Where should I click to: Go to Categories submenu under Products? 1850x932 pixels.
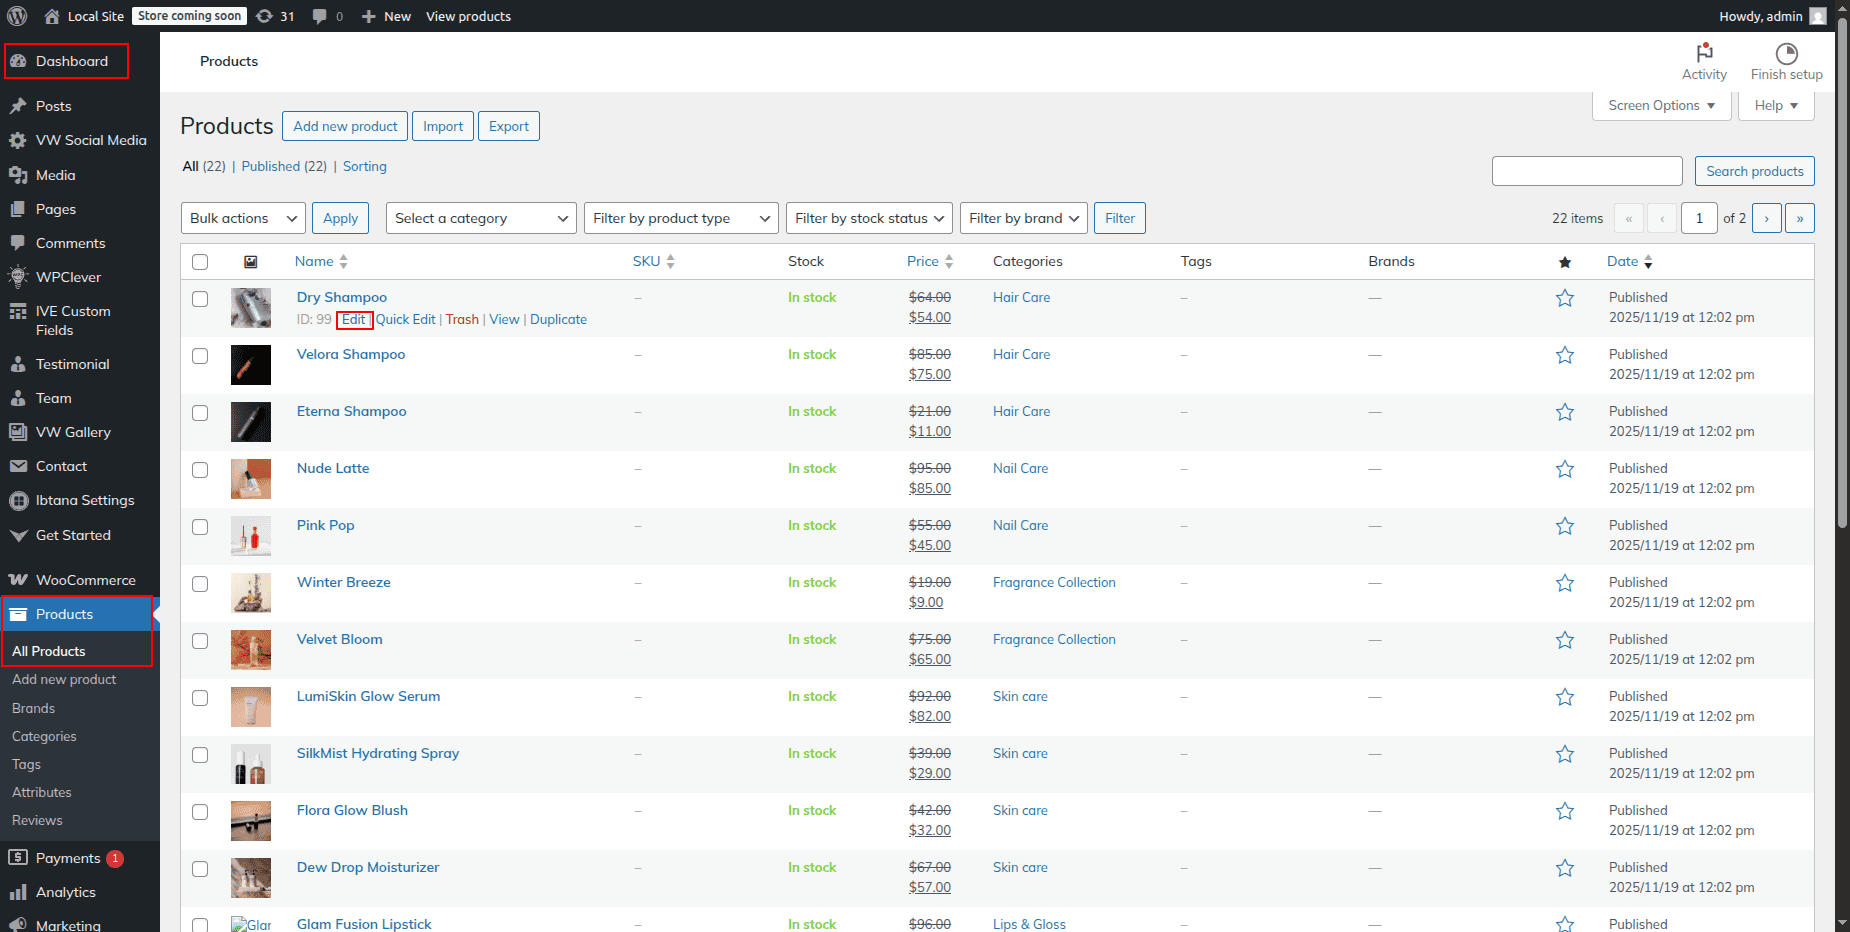coord(44,736)
